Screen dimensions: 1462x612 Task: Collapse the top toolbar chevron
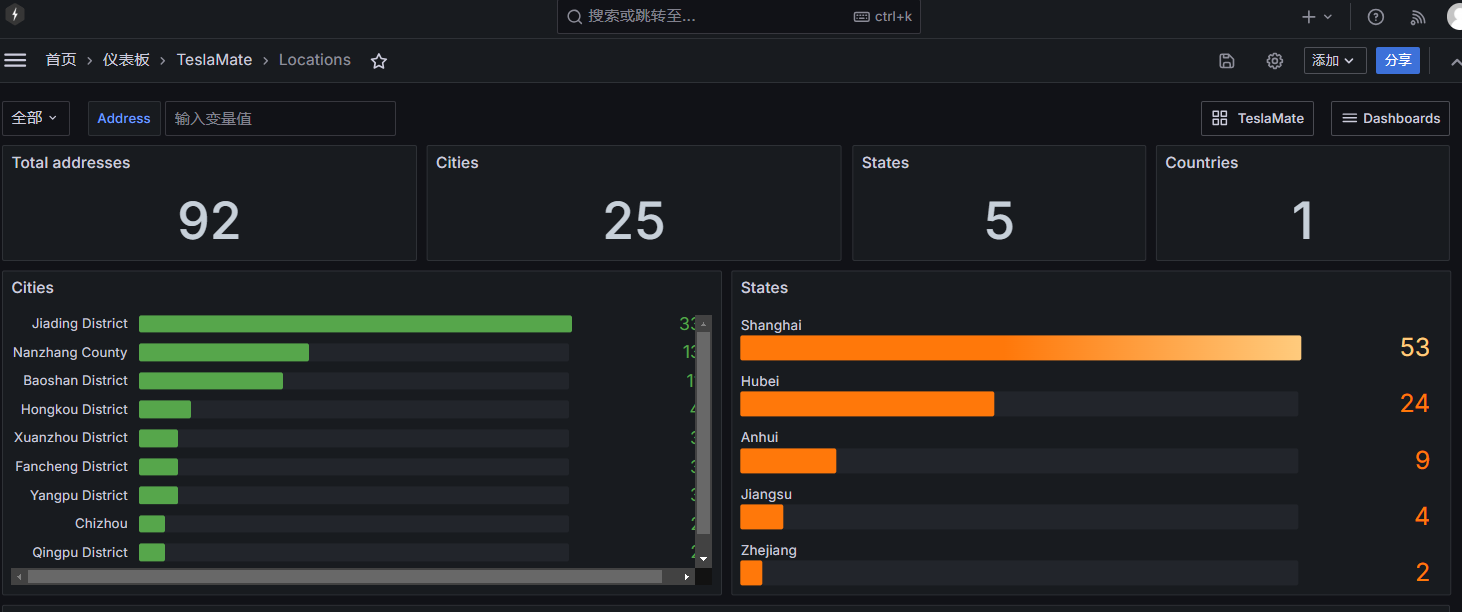coord(1454,61)
